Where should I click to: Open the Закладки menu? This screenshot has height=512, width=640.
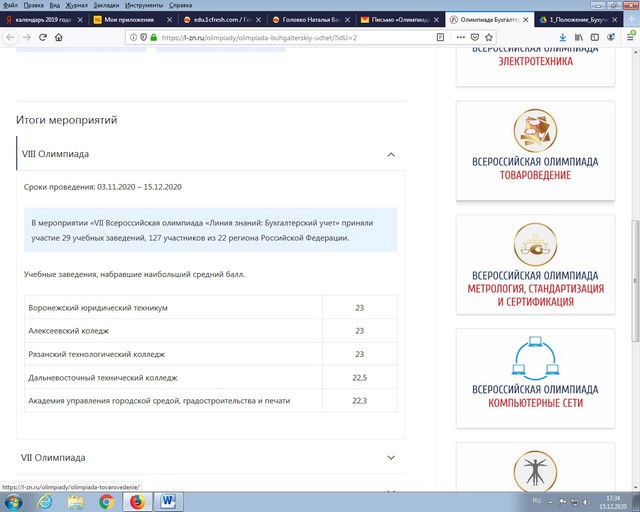tap(106, 5)
